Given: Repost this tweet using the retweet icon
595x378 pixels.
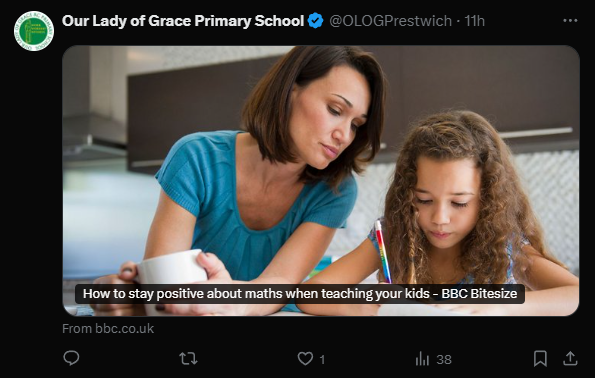Looking at the screenshot, I should 188,359.
